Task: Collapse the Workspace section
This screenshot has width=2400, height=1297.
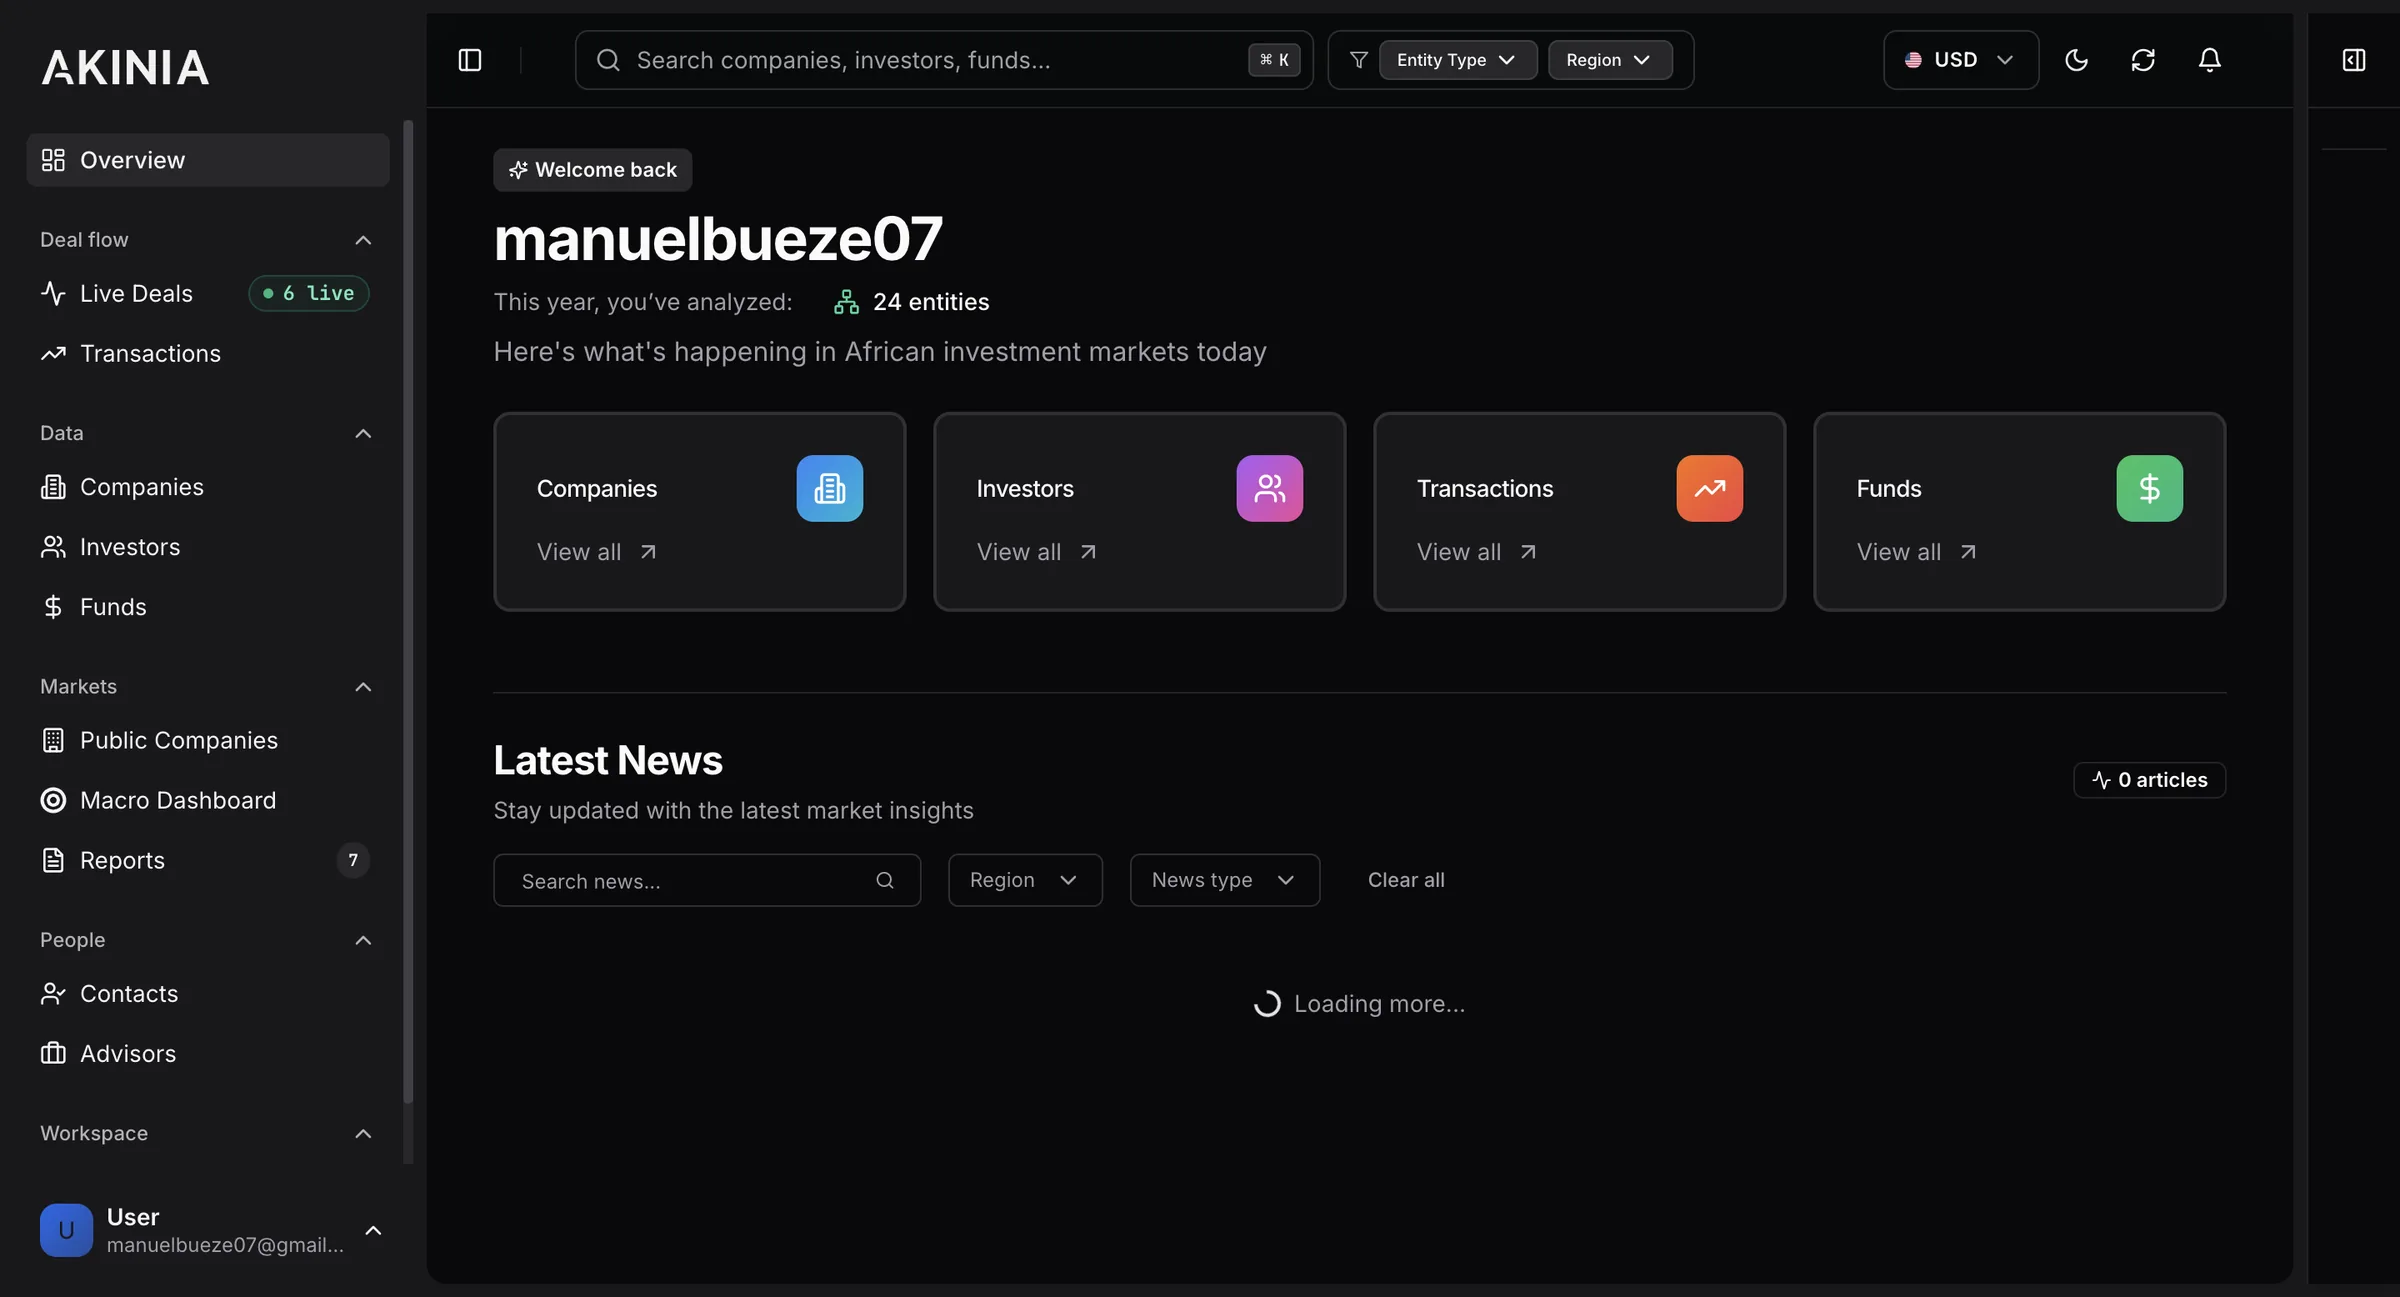Action: tap(363, 1134)
